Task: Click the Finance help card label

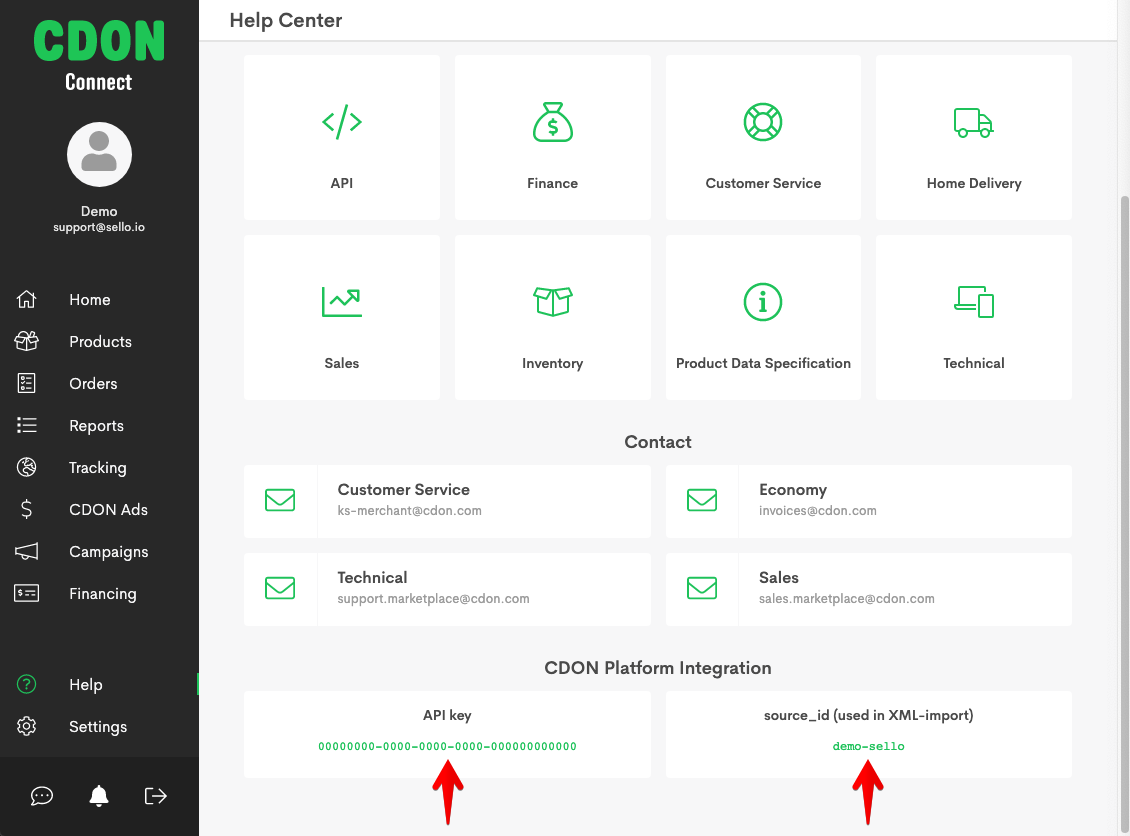Action: tap(553, 183)
